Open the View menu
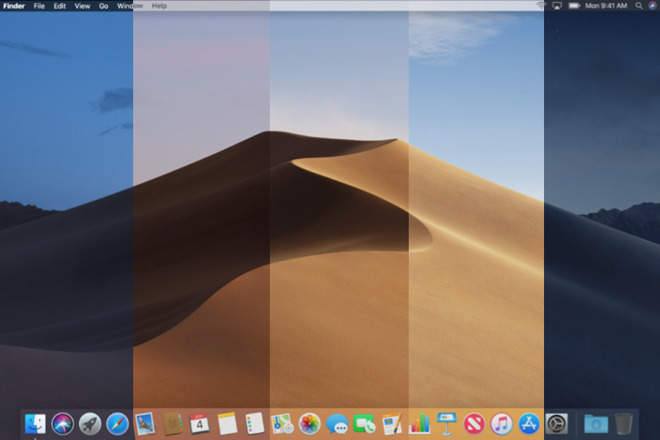This screenshot has height=440, width=660. click(82, 6)
